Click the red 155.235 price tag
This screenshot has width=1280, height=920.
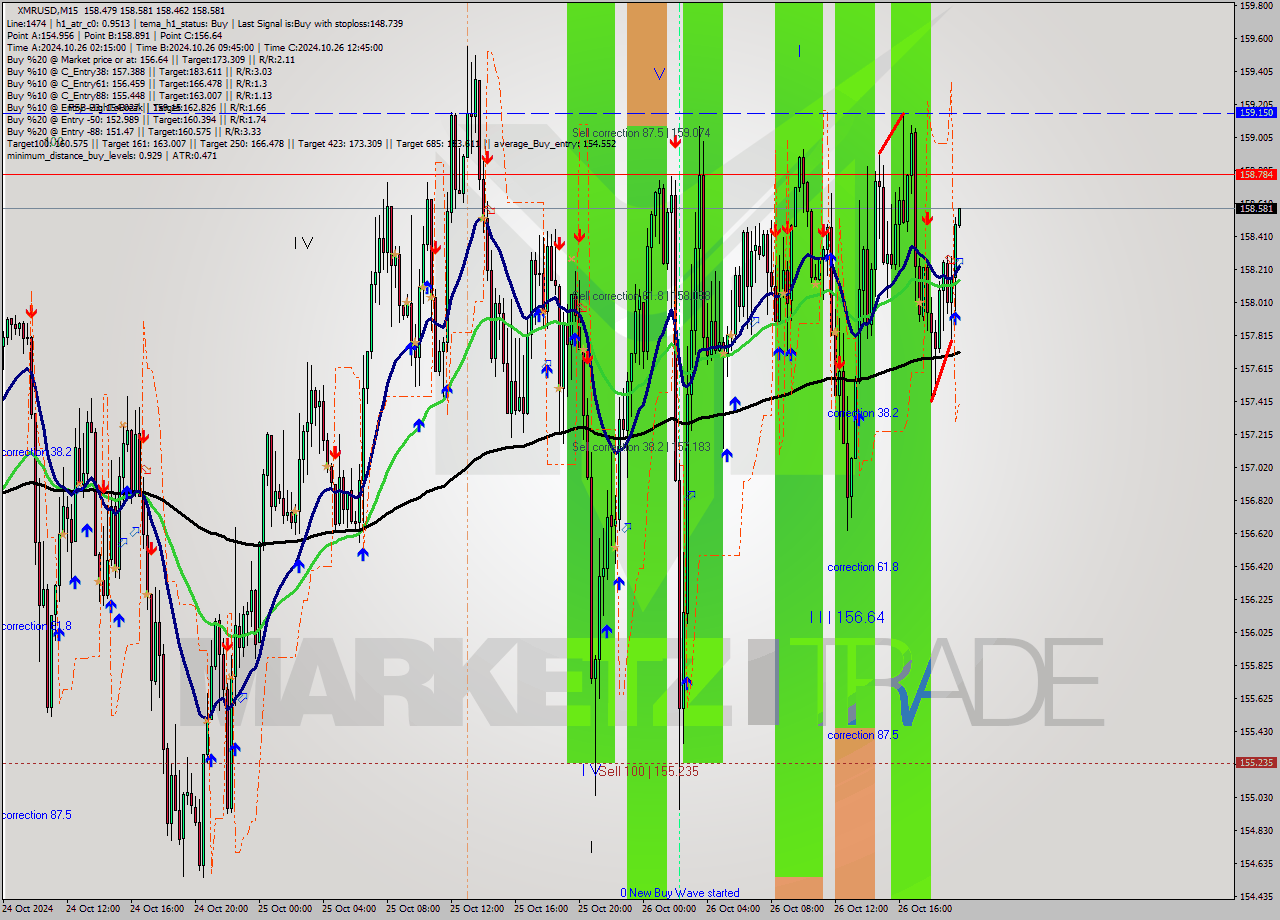click(x=1256, y=762)
